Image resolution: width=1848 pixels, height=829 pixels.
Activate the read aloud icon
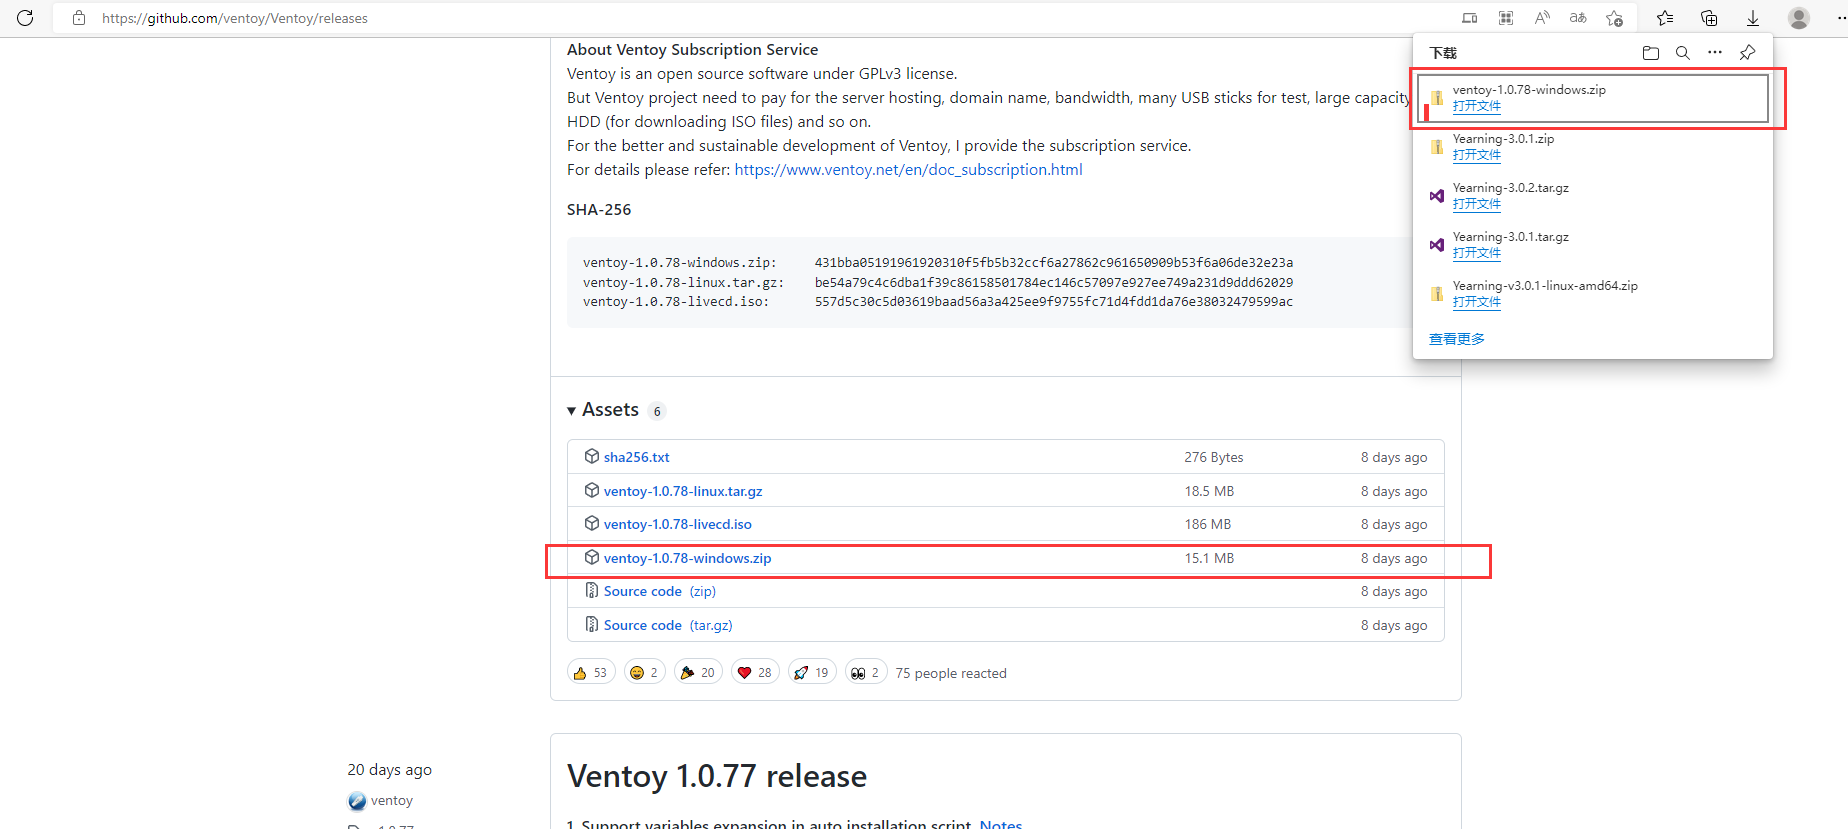click(1542, 18)
